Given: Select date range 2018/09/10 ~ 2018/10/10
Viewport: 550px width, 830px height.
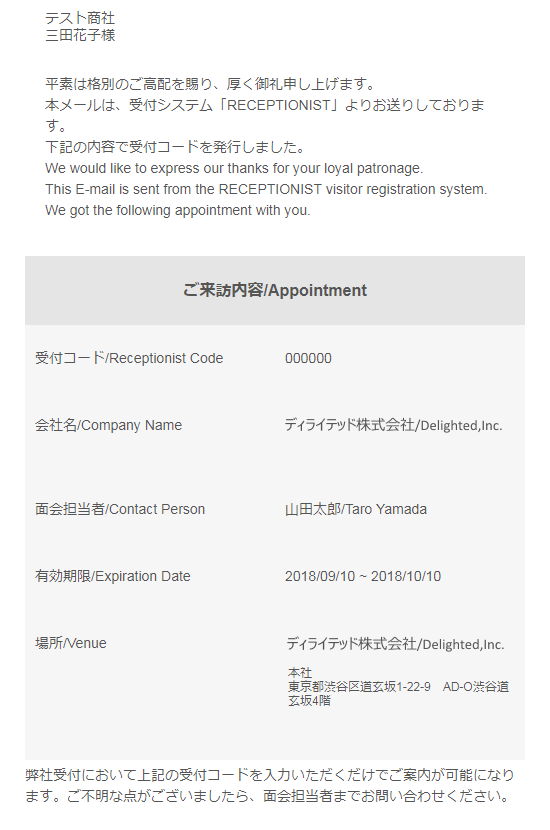Looking at the screenshot, I should click(x=363, y=576).
